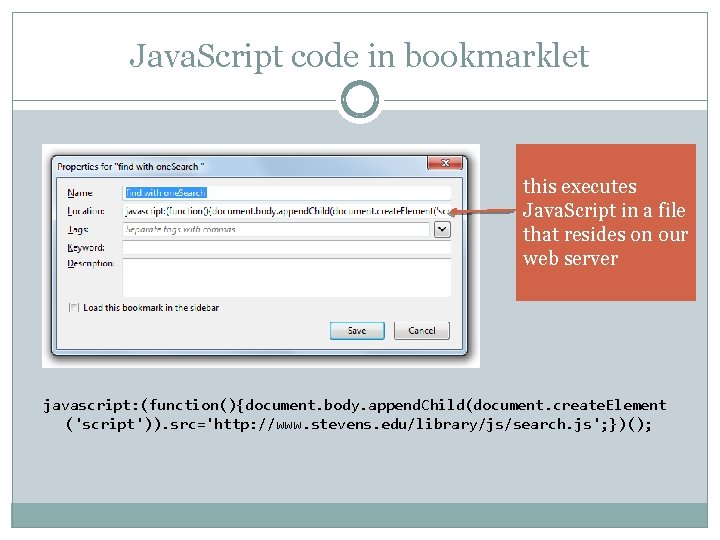Click the 'Keyword' label
Image resolution: width=720 pixels, height=540 pixels.
[85, 248]
